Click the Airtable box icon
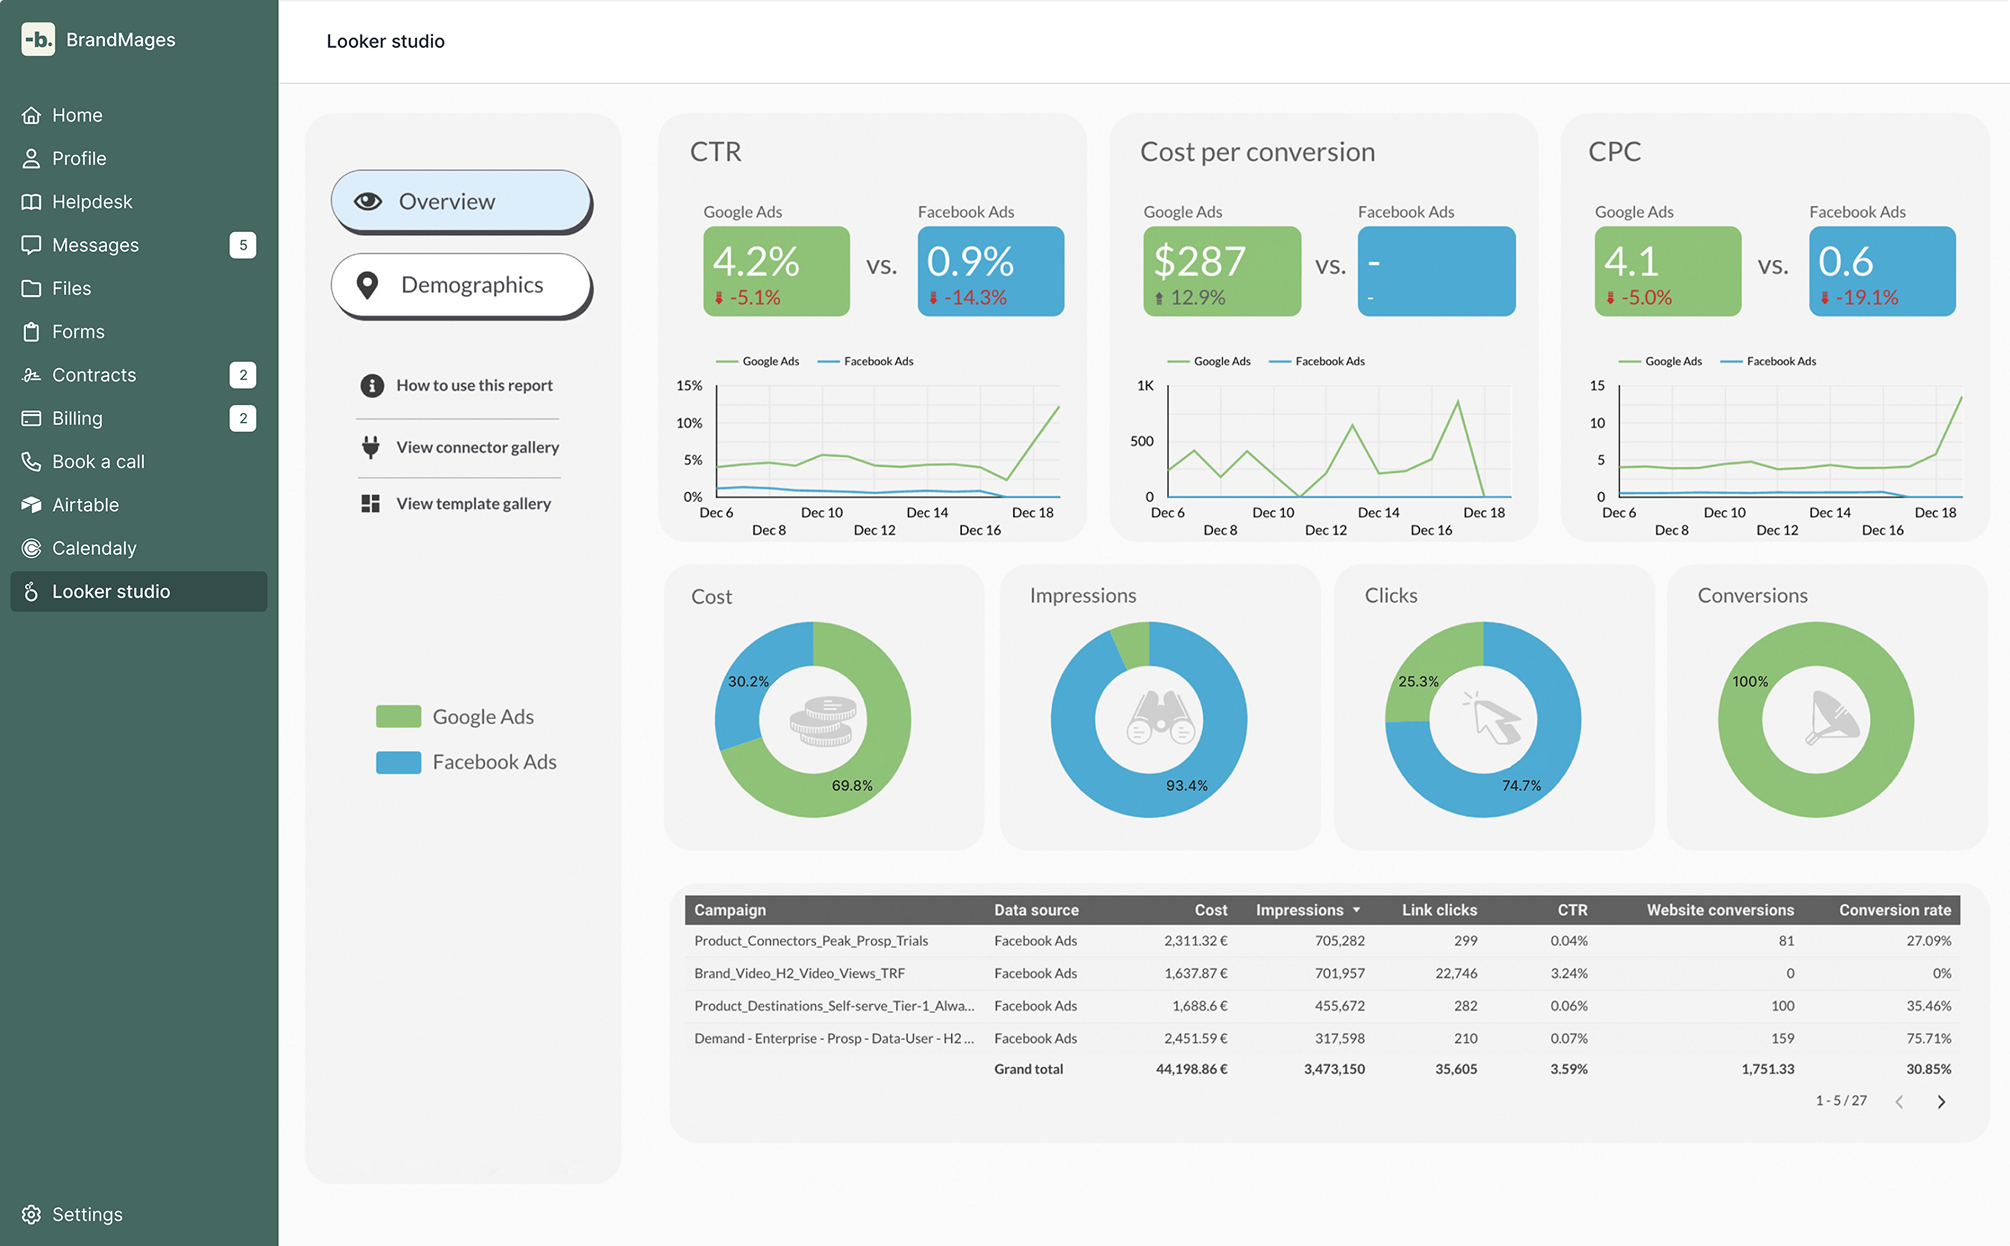The image size is (2010, 1246). tap(31, 505)
